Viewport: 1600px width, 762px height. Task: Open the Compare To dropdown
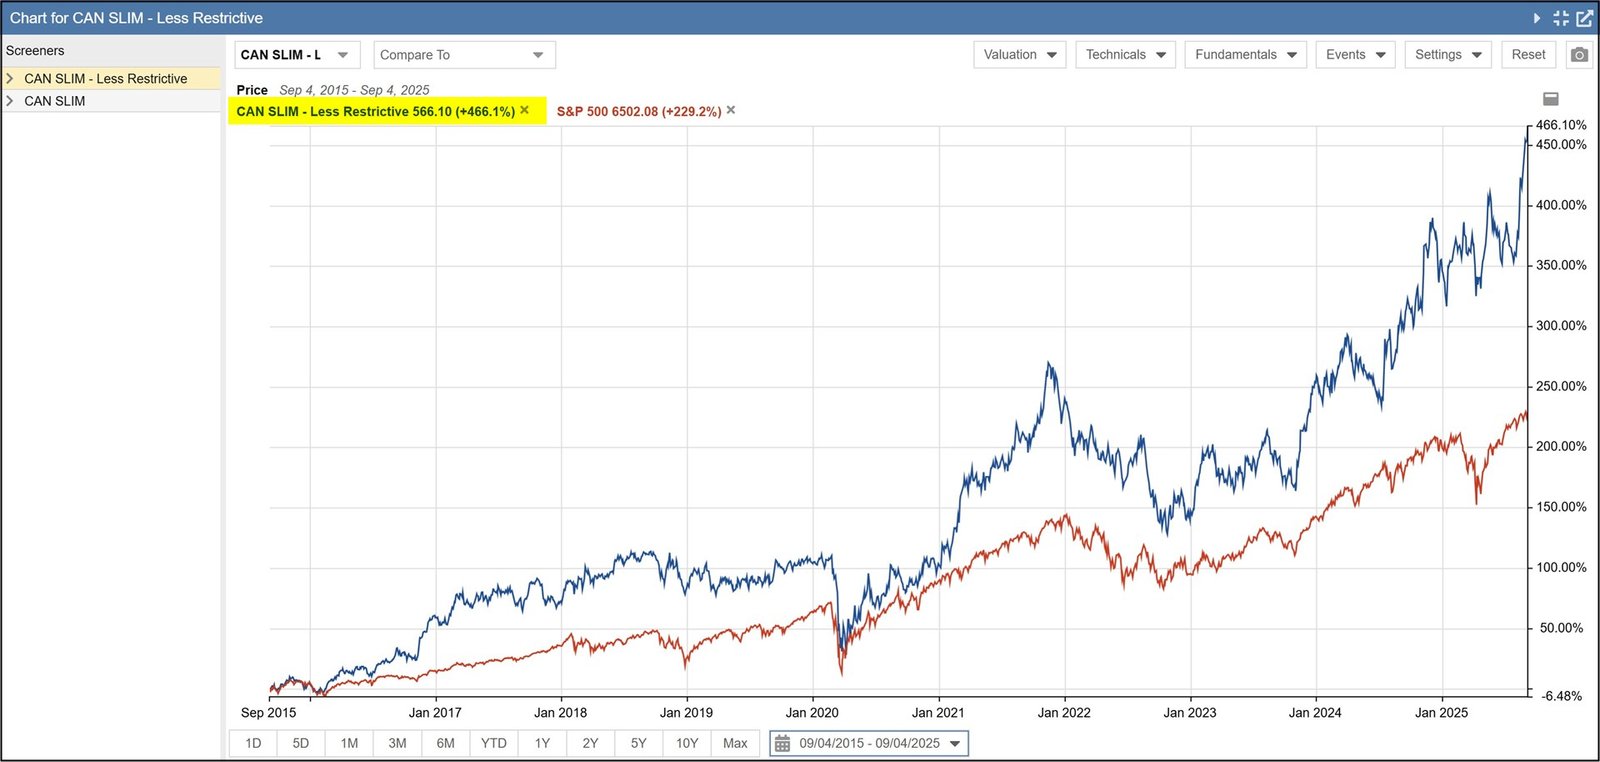pyautogui.click(x=464, y=55)
